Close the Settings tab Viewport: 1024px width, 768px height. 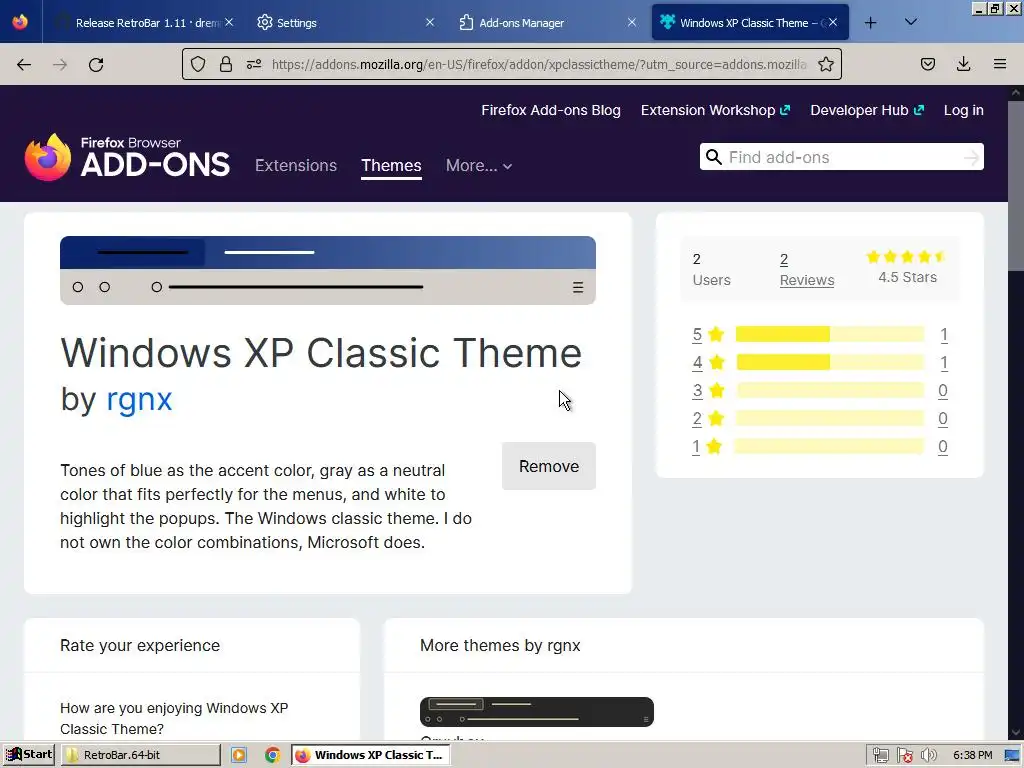pos(430,22)
